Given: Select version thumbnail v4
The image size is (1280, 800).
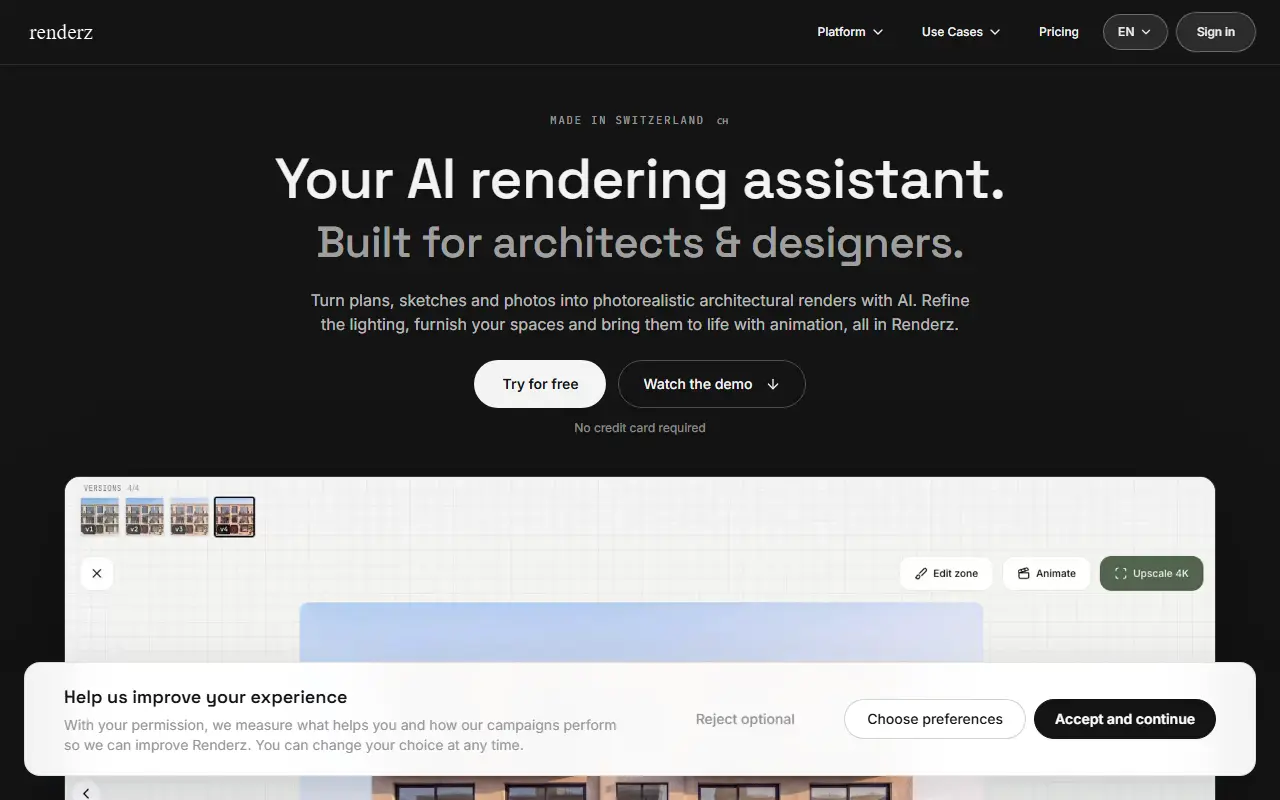Looking at the screenshot, I should coord(234,517).
